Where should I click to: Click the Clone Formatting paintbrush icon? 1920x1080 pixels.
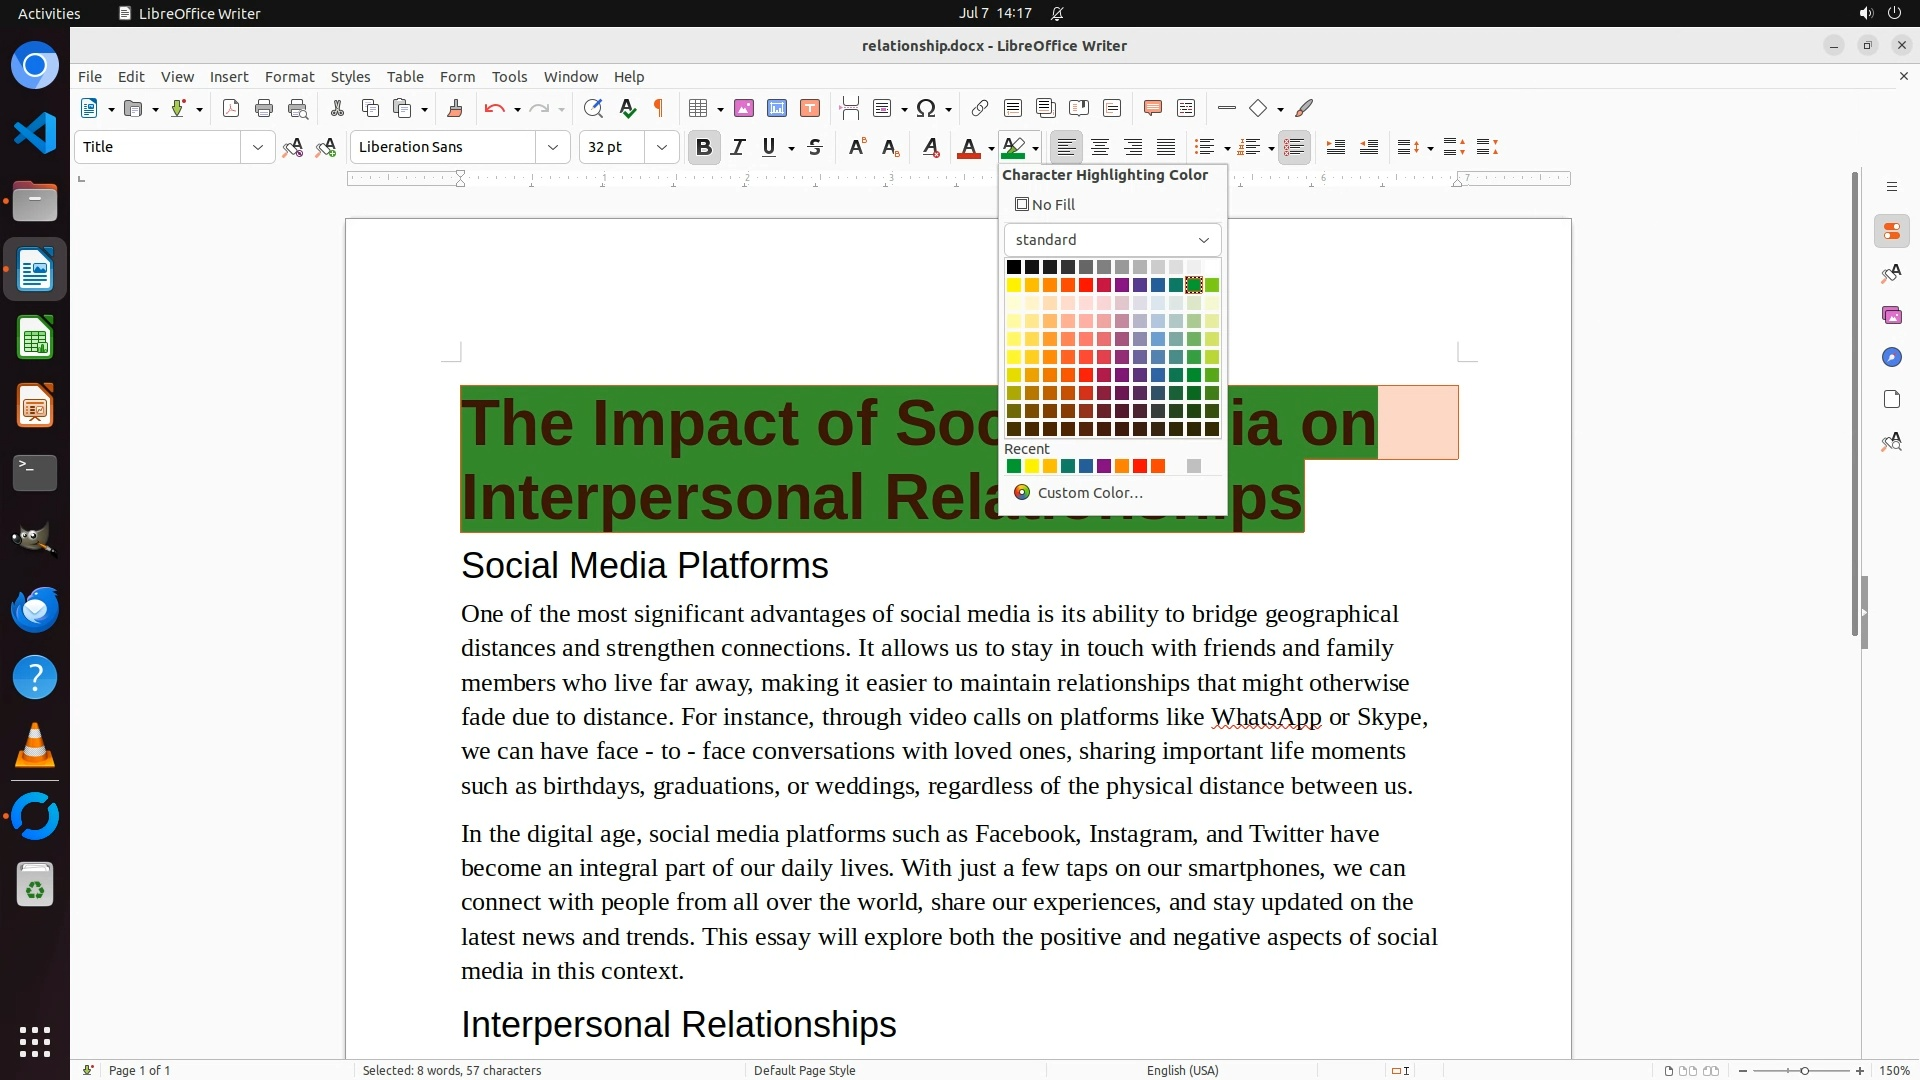point(455,108)
